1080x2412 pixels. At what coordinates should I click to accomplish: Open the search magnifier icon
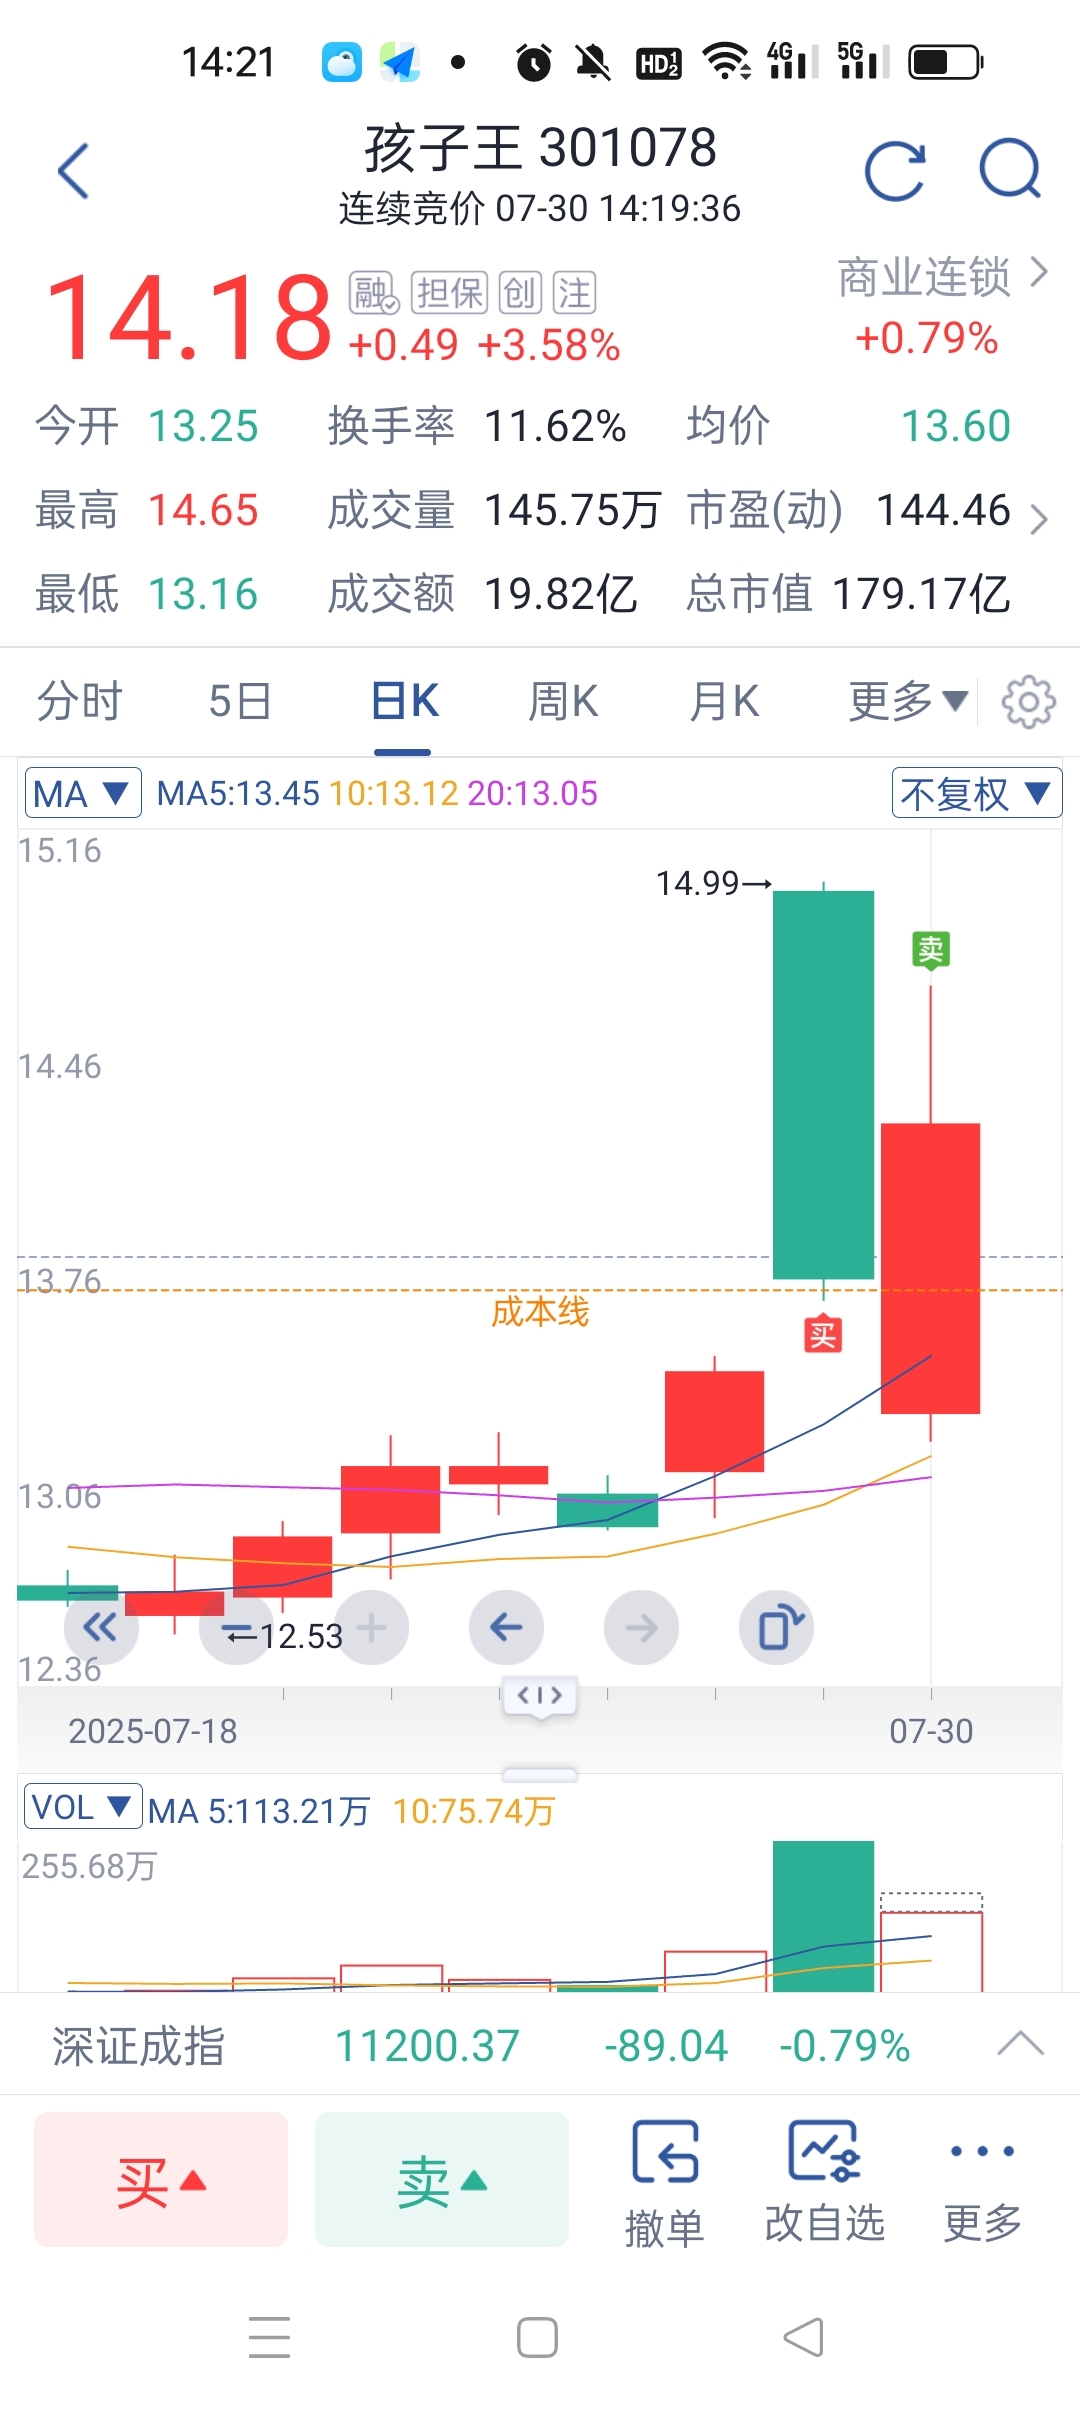coord(1010,169)
